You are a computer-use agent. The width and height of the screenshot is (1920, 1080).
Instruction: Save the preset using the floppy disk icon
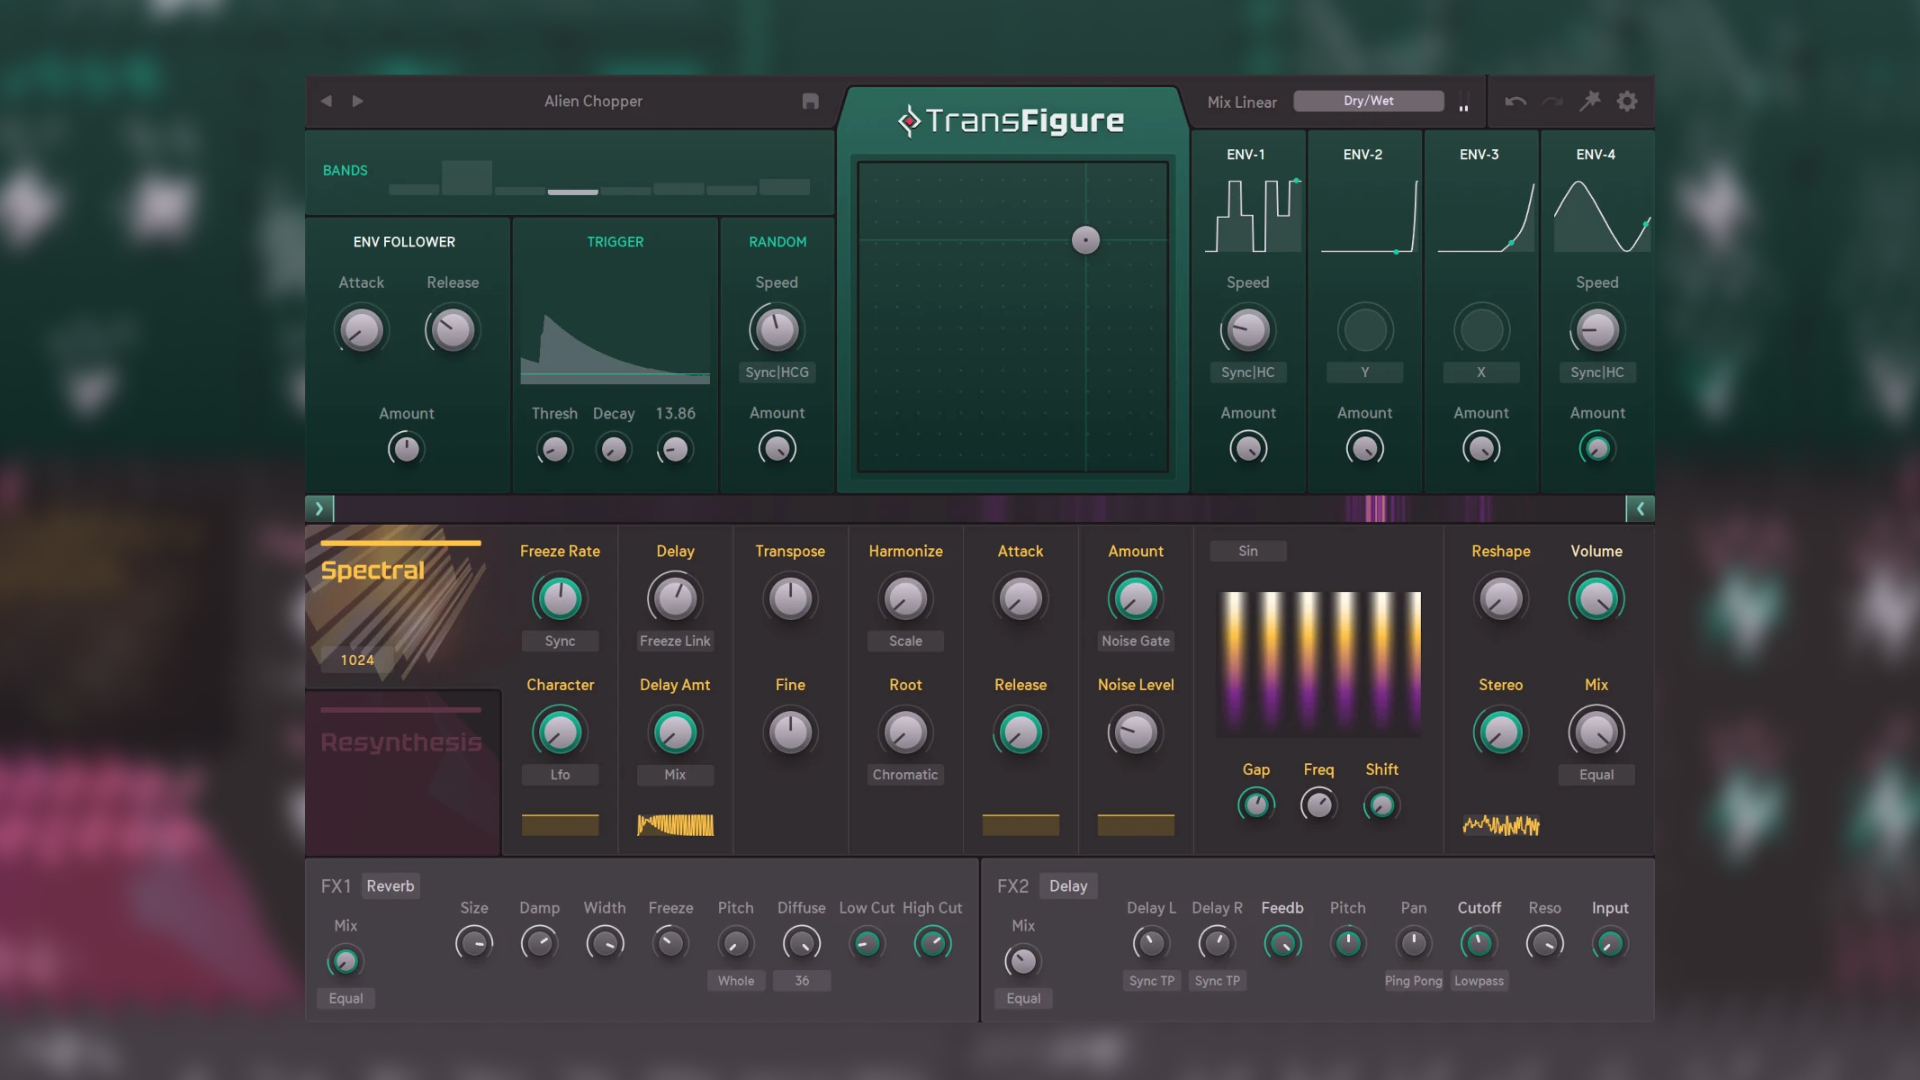coord(810,101)
